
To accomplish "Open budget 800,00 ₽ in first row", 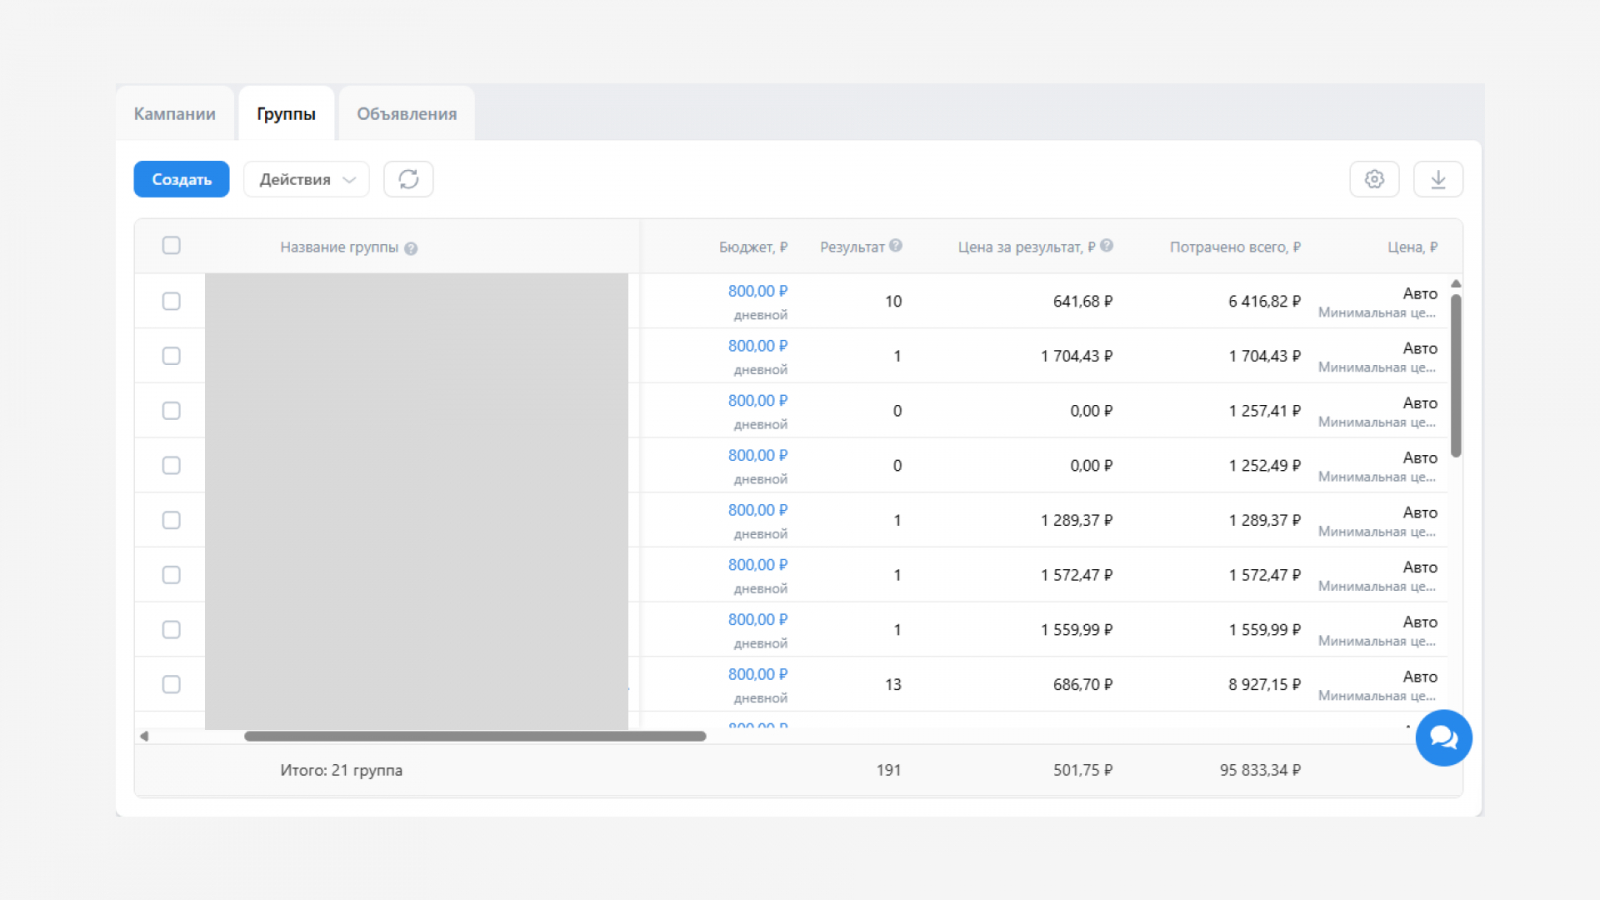I will pos(757,291).
